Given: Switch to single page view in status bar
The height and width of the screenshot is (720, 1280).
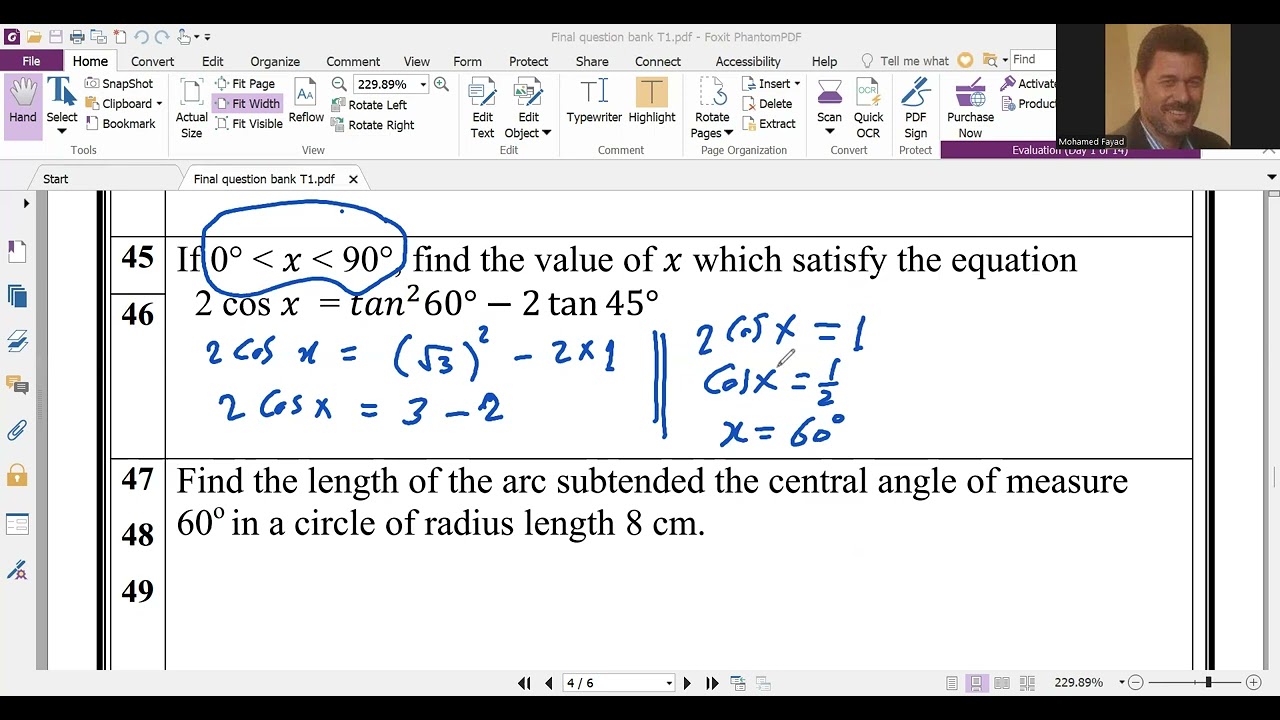Looking at the screenshot, I should pos(953,683).
